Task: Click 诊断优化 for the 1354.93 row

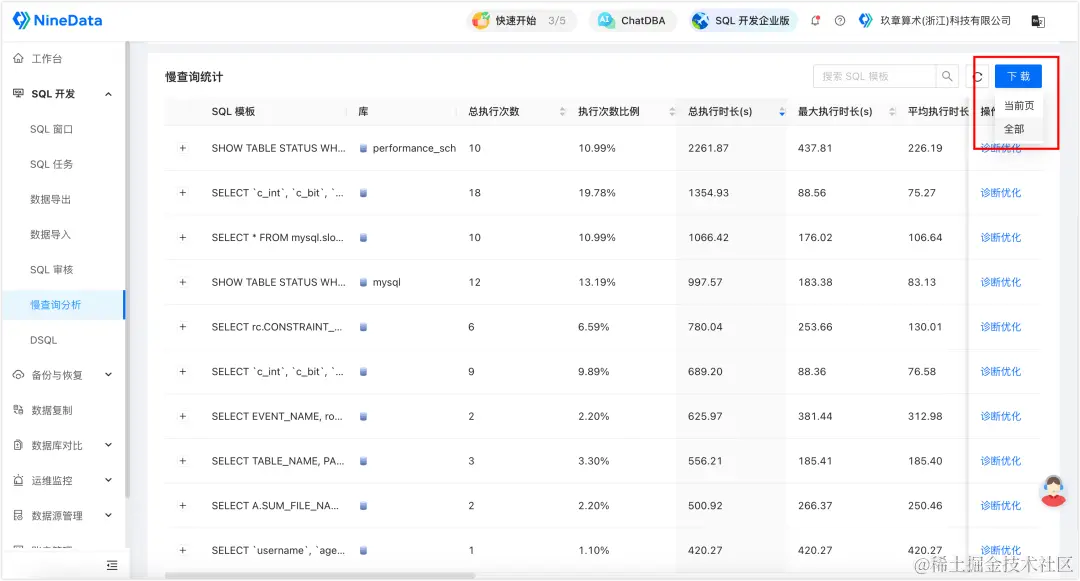Action: pos(1001,193)
